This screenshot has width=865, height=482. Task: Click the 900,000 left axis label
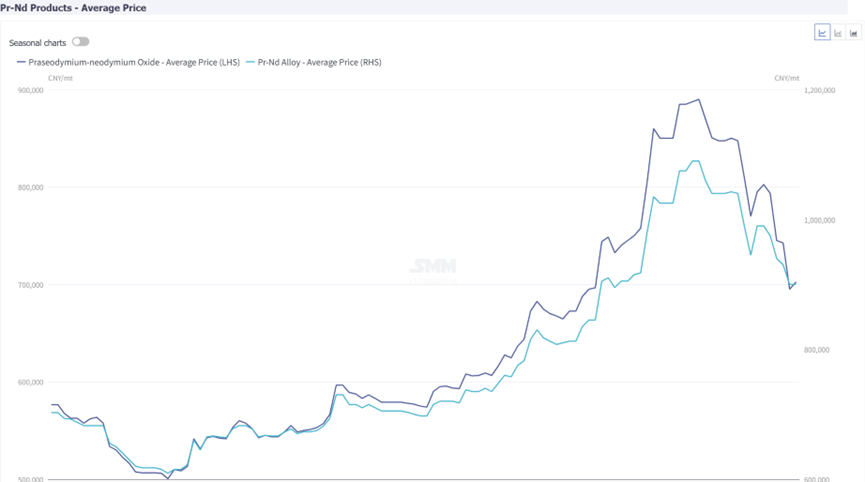(x=31, y=90)
